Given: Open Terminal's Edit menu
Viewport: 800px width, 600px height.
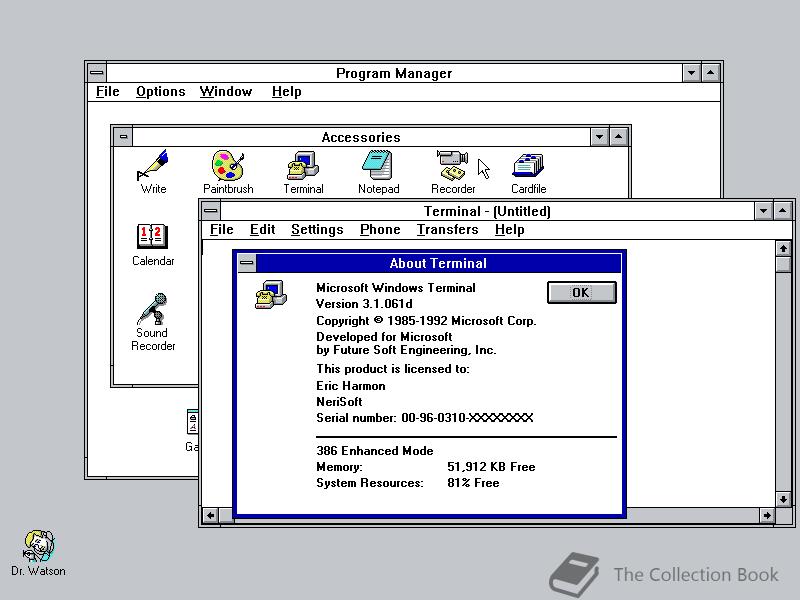Looking at the screenshot, I should click(262, 230).
